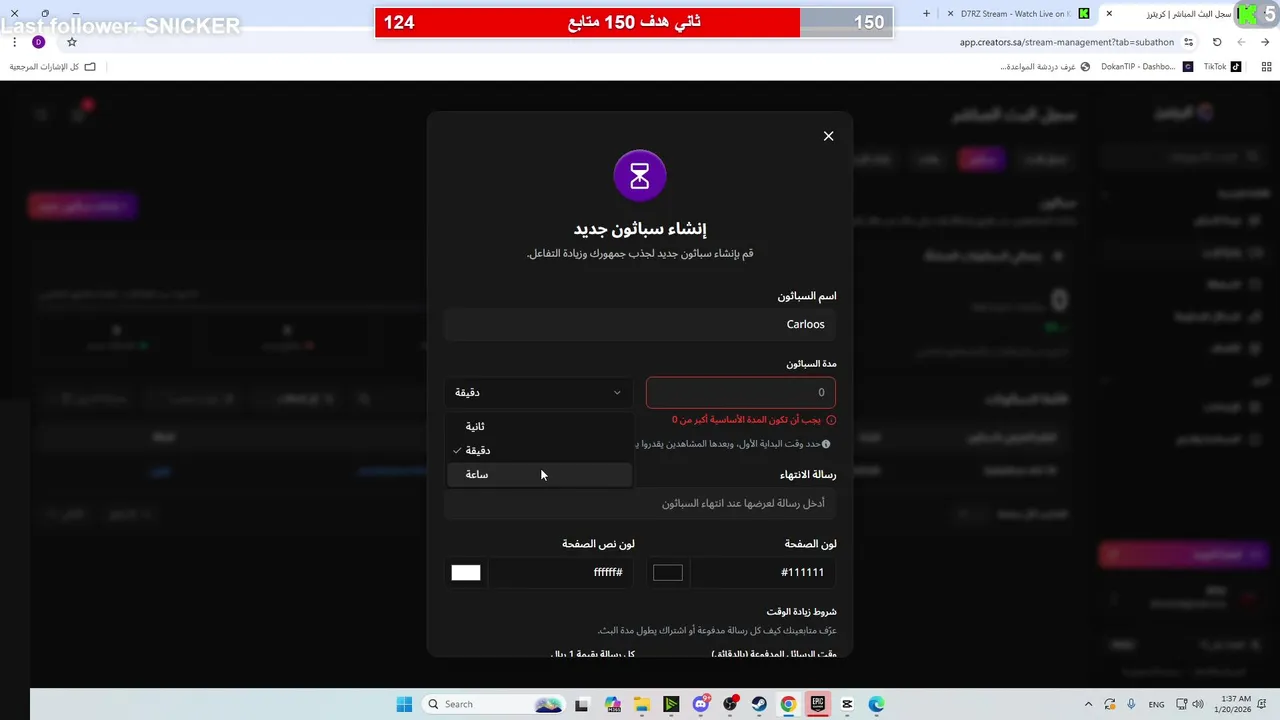1280x720 pixels.
Task: Open File Explorer from the taskbar
Action: (641, 704)
